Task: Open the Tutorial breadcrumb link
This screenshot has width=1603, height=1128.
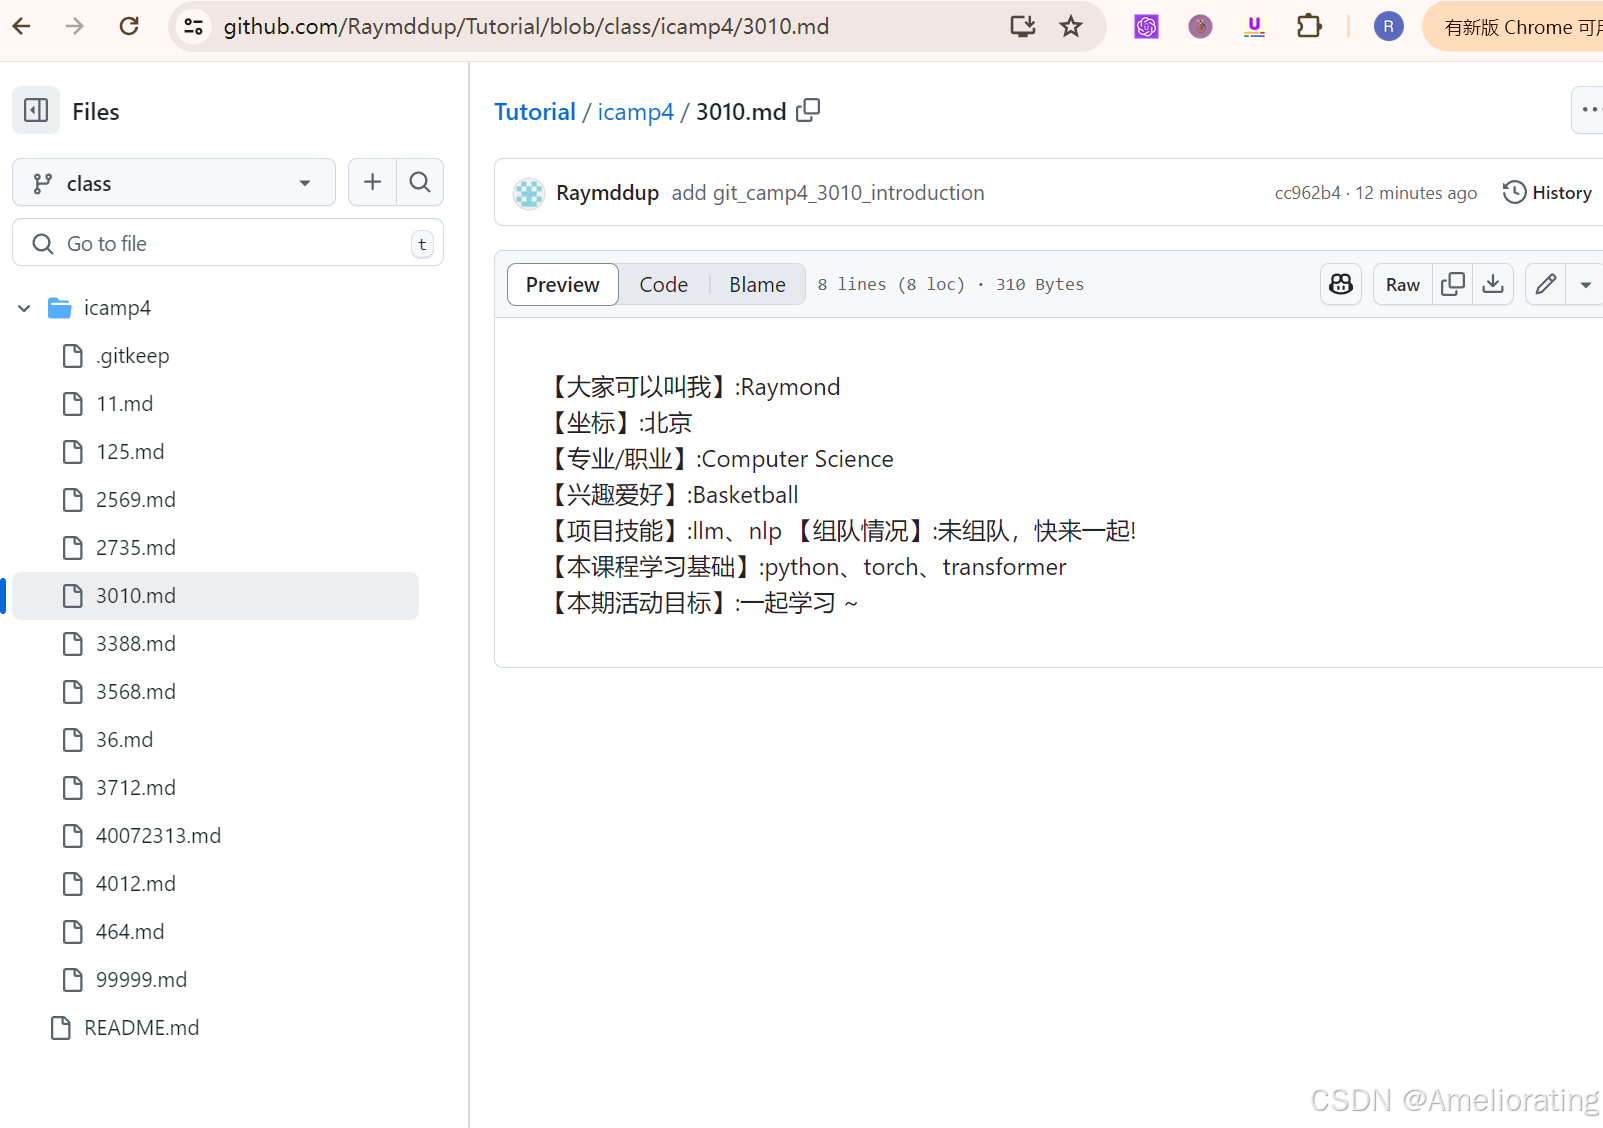Action: (534, 111)
